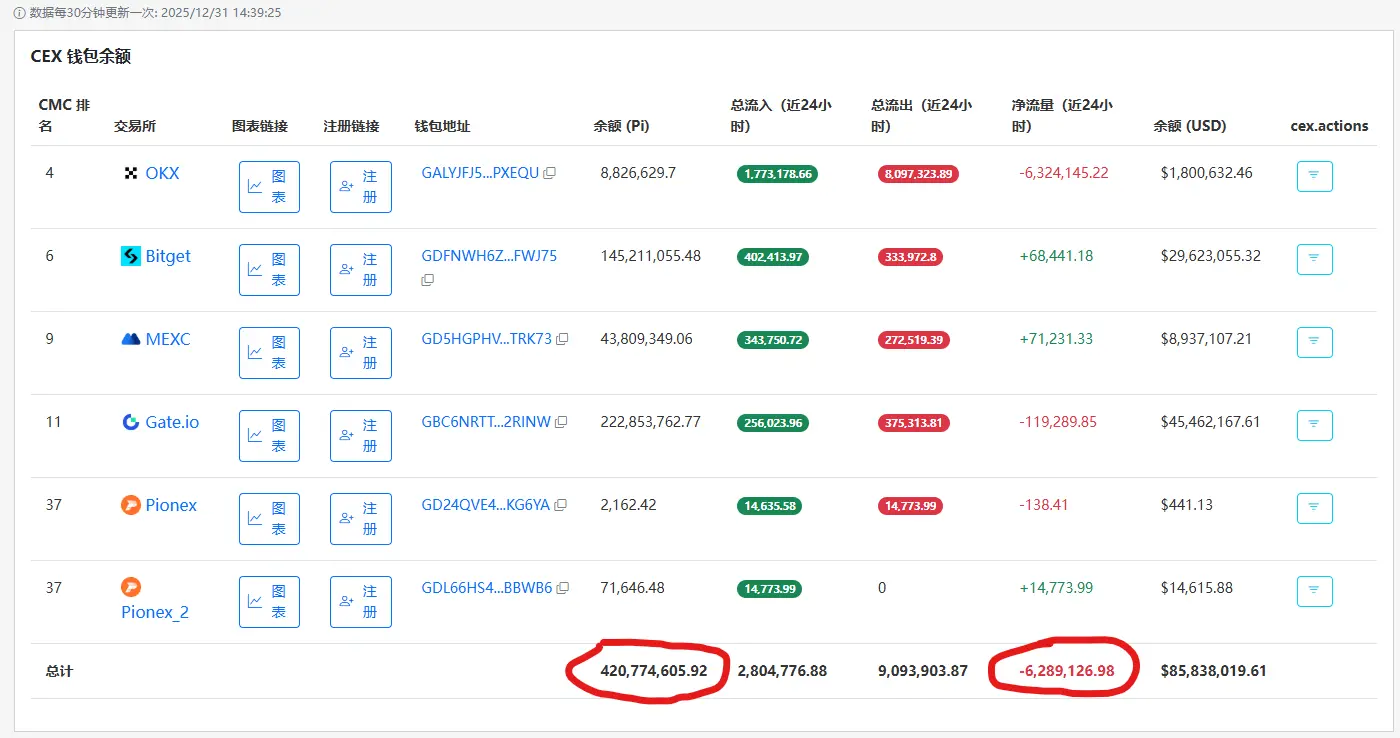Click the MEXC outflow badge 272,519.39

coord(914,340)
